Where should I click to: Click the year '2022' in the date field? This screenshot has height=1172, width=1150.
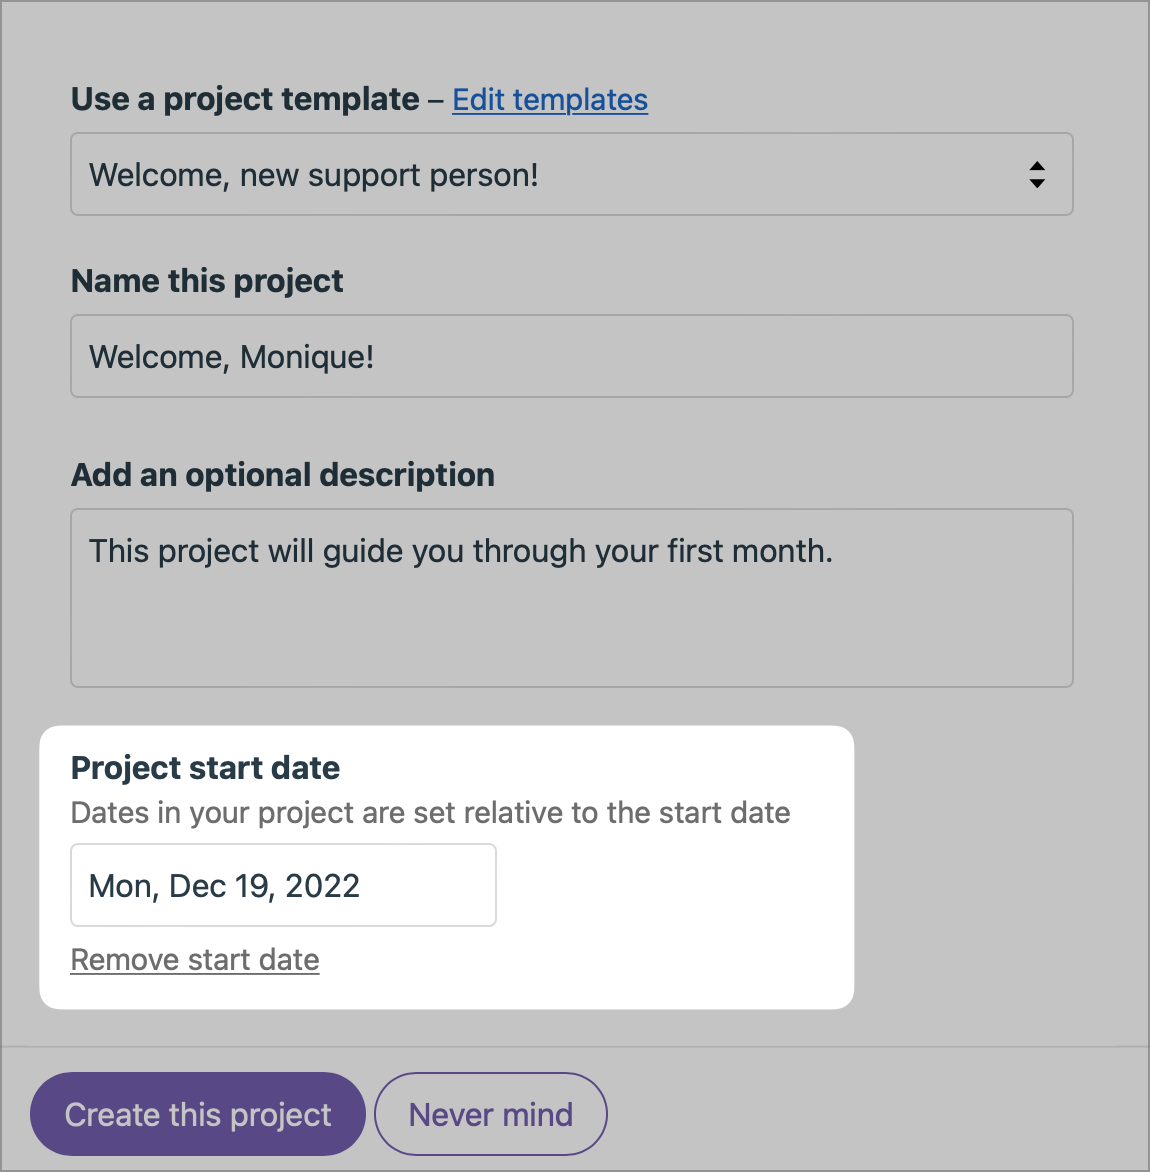coord(322,886)
